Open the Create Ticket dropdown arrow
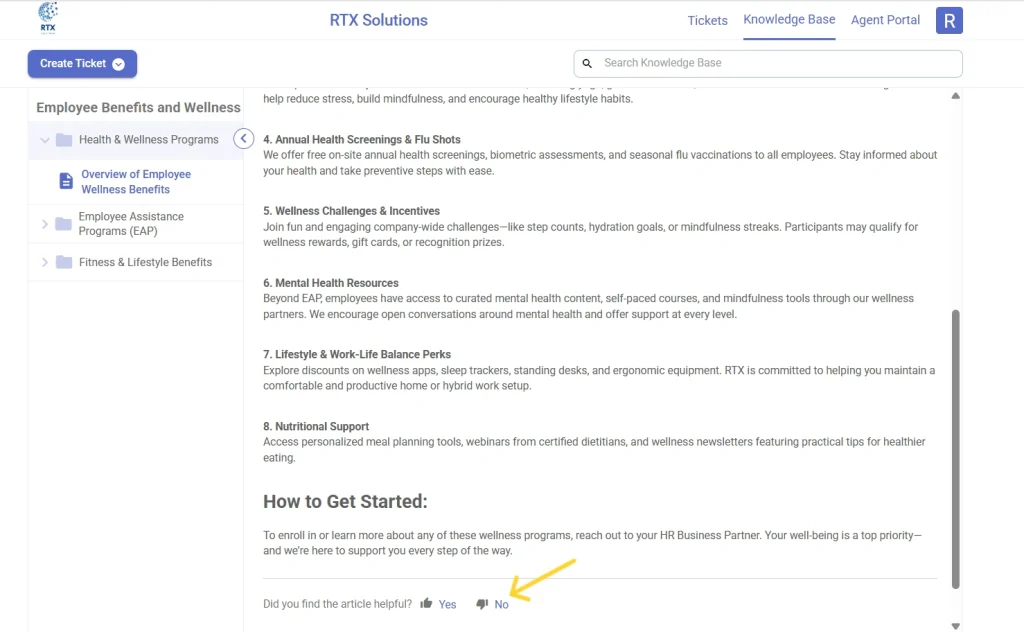This screenshot has height=632, width=1024. [118, 64]
